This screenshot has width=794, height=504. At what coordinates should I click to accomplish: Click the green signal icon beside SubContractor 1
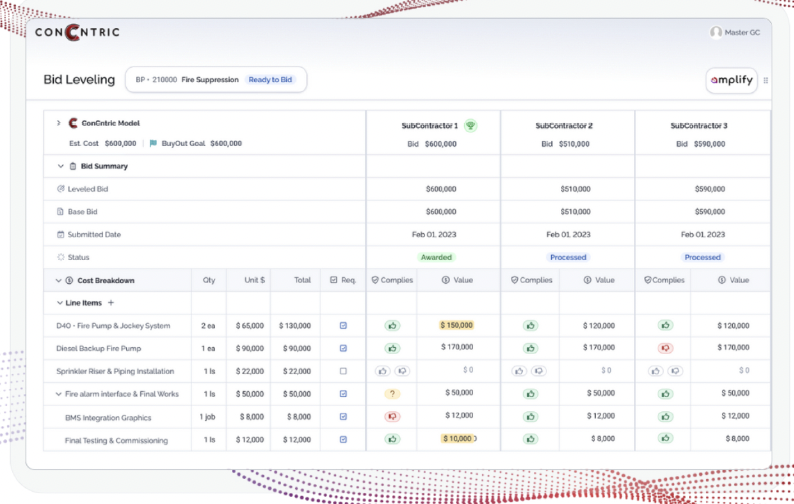(470, 126)
